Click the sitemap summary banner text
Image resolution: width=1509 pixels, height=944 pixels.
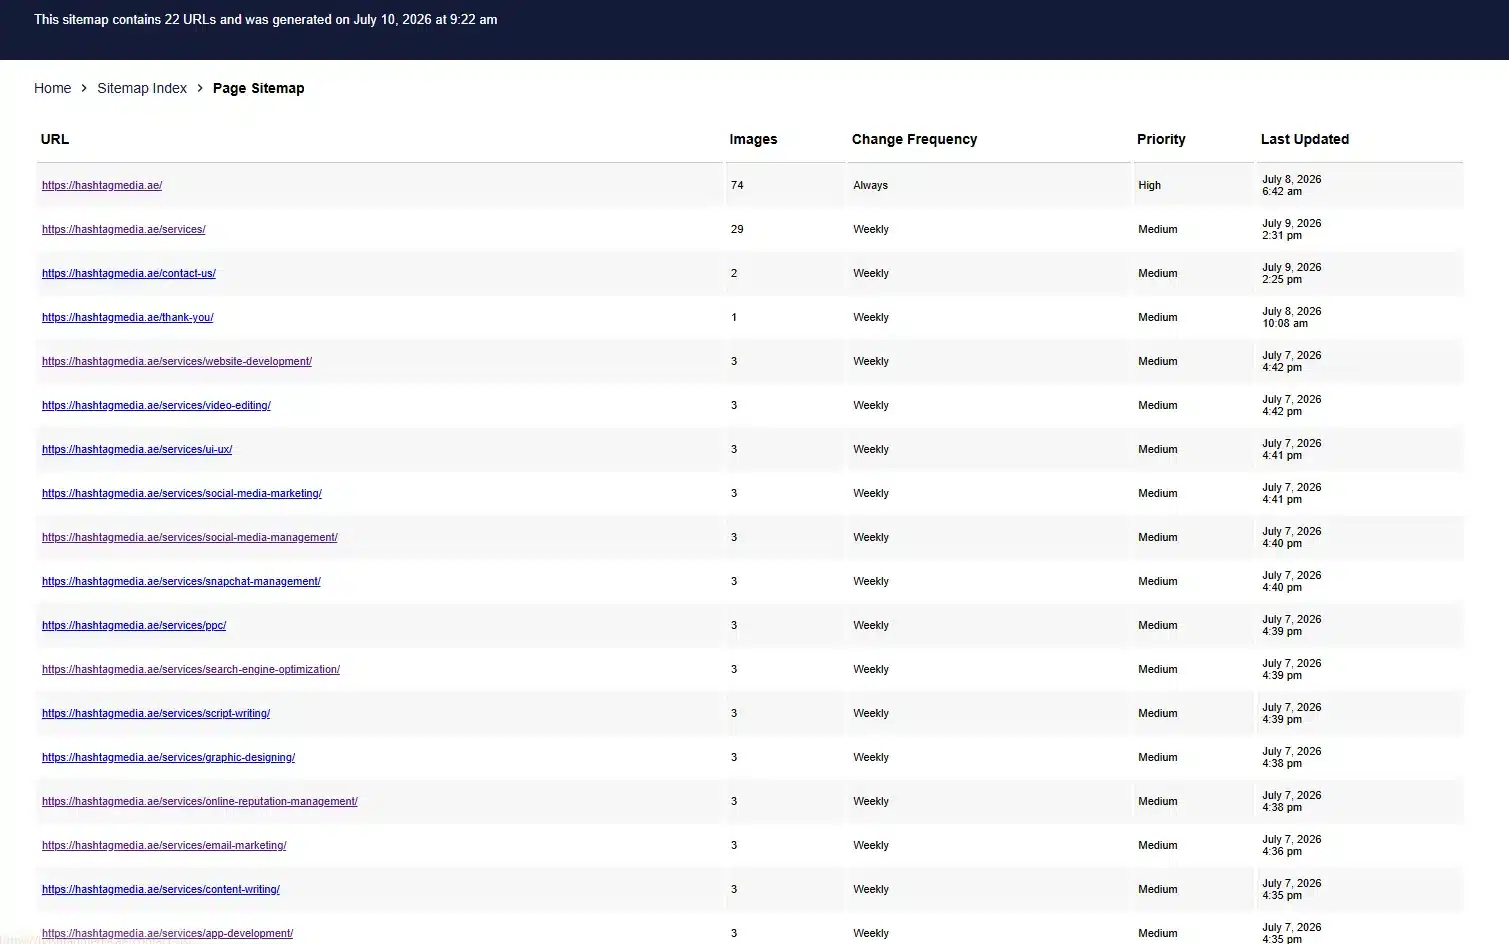point(265,19)
